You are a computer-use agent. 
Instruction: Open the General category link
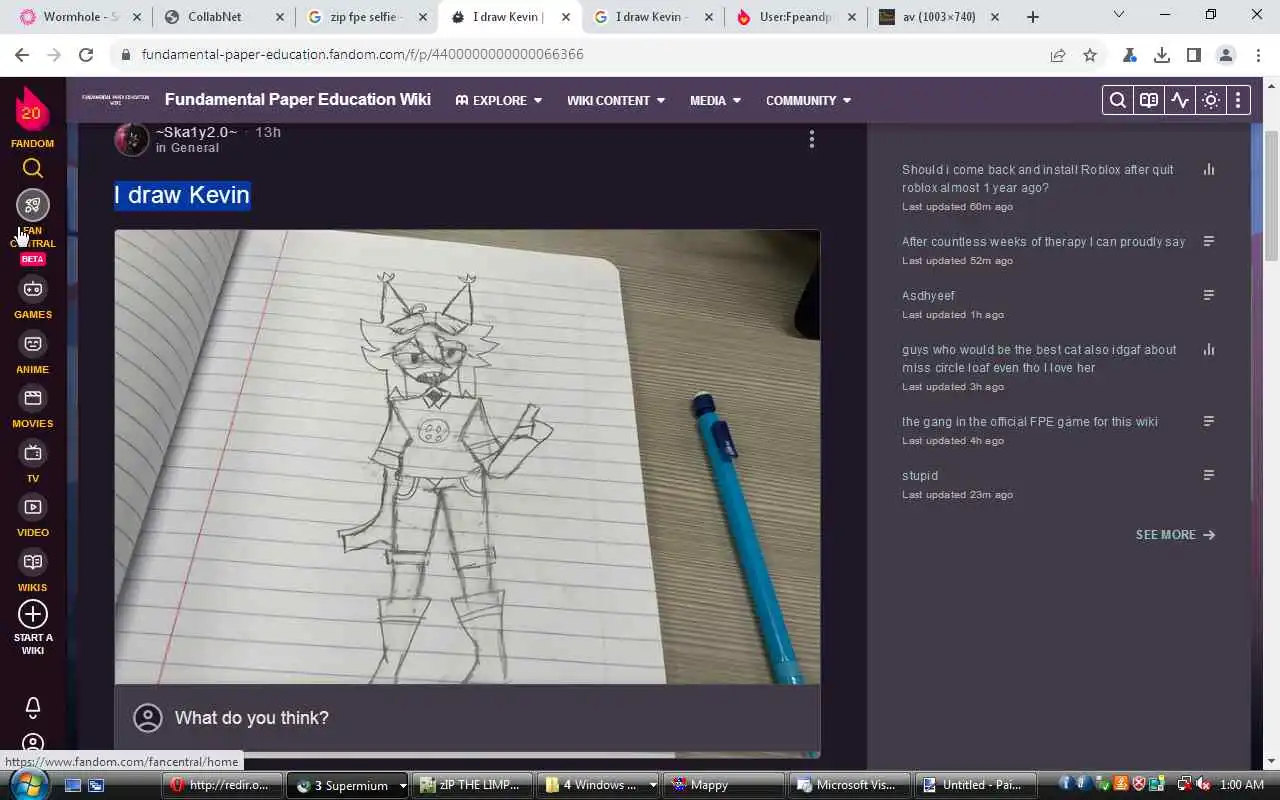click(x=195, y=148)
